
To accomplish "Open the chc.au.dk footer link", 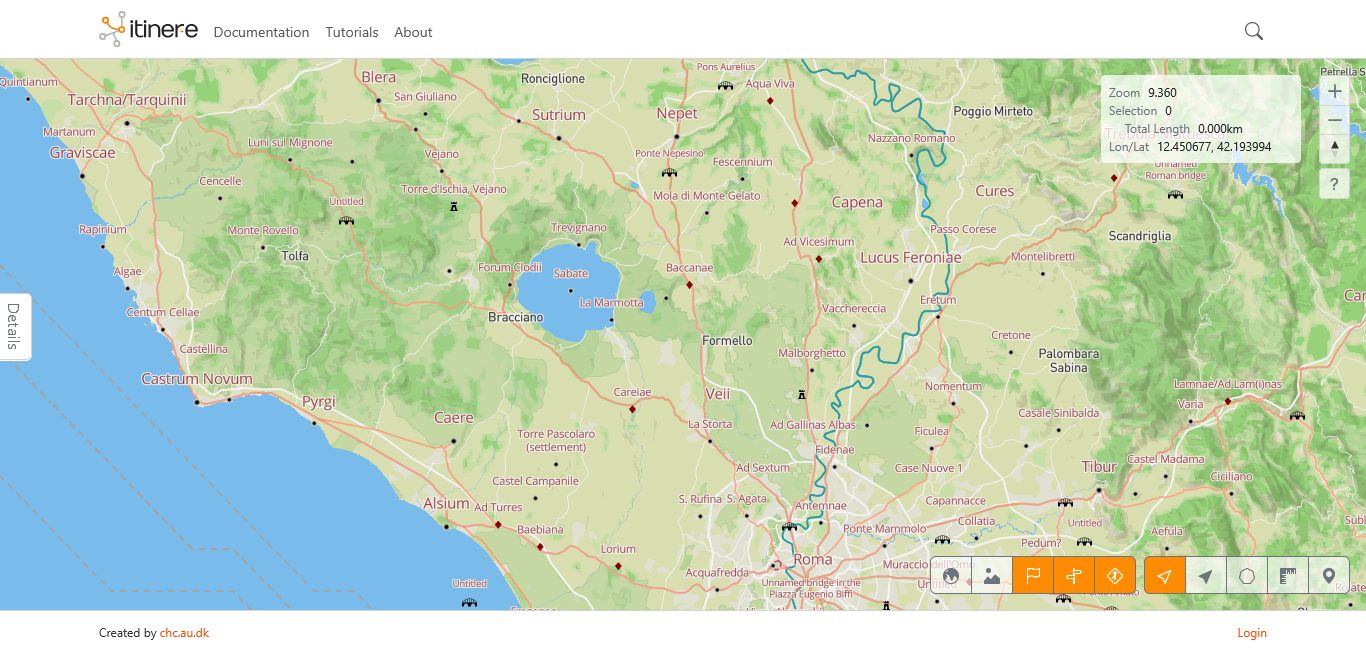I will (184, 633).
